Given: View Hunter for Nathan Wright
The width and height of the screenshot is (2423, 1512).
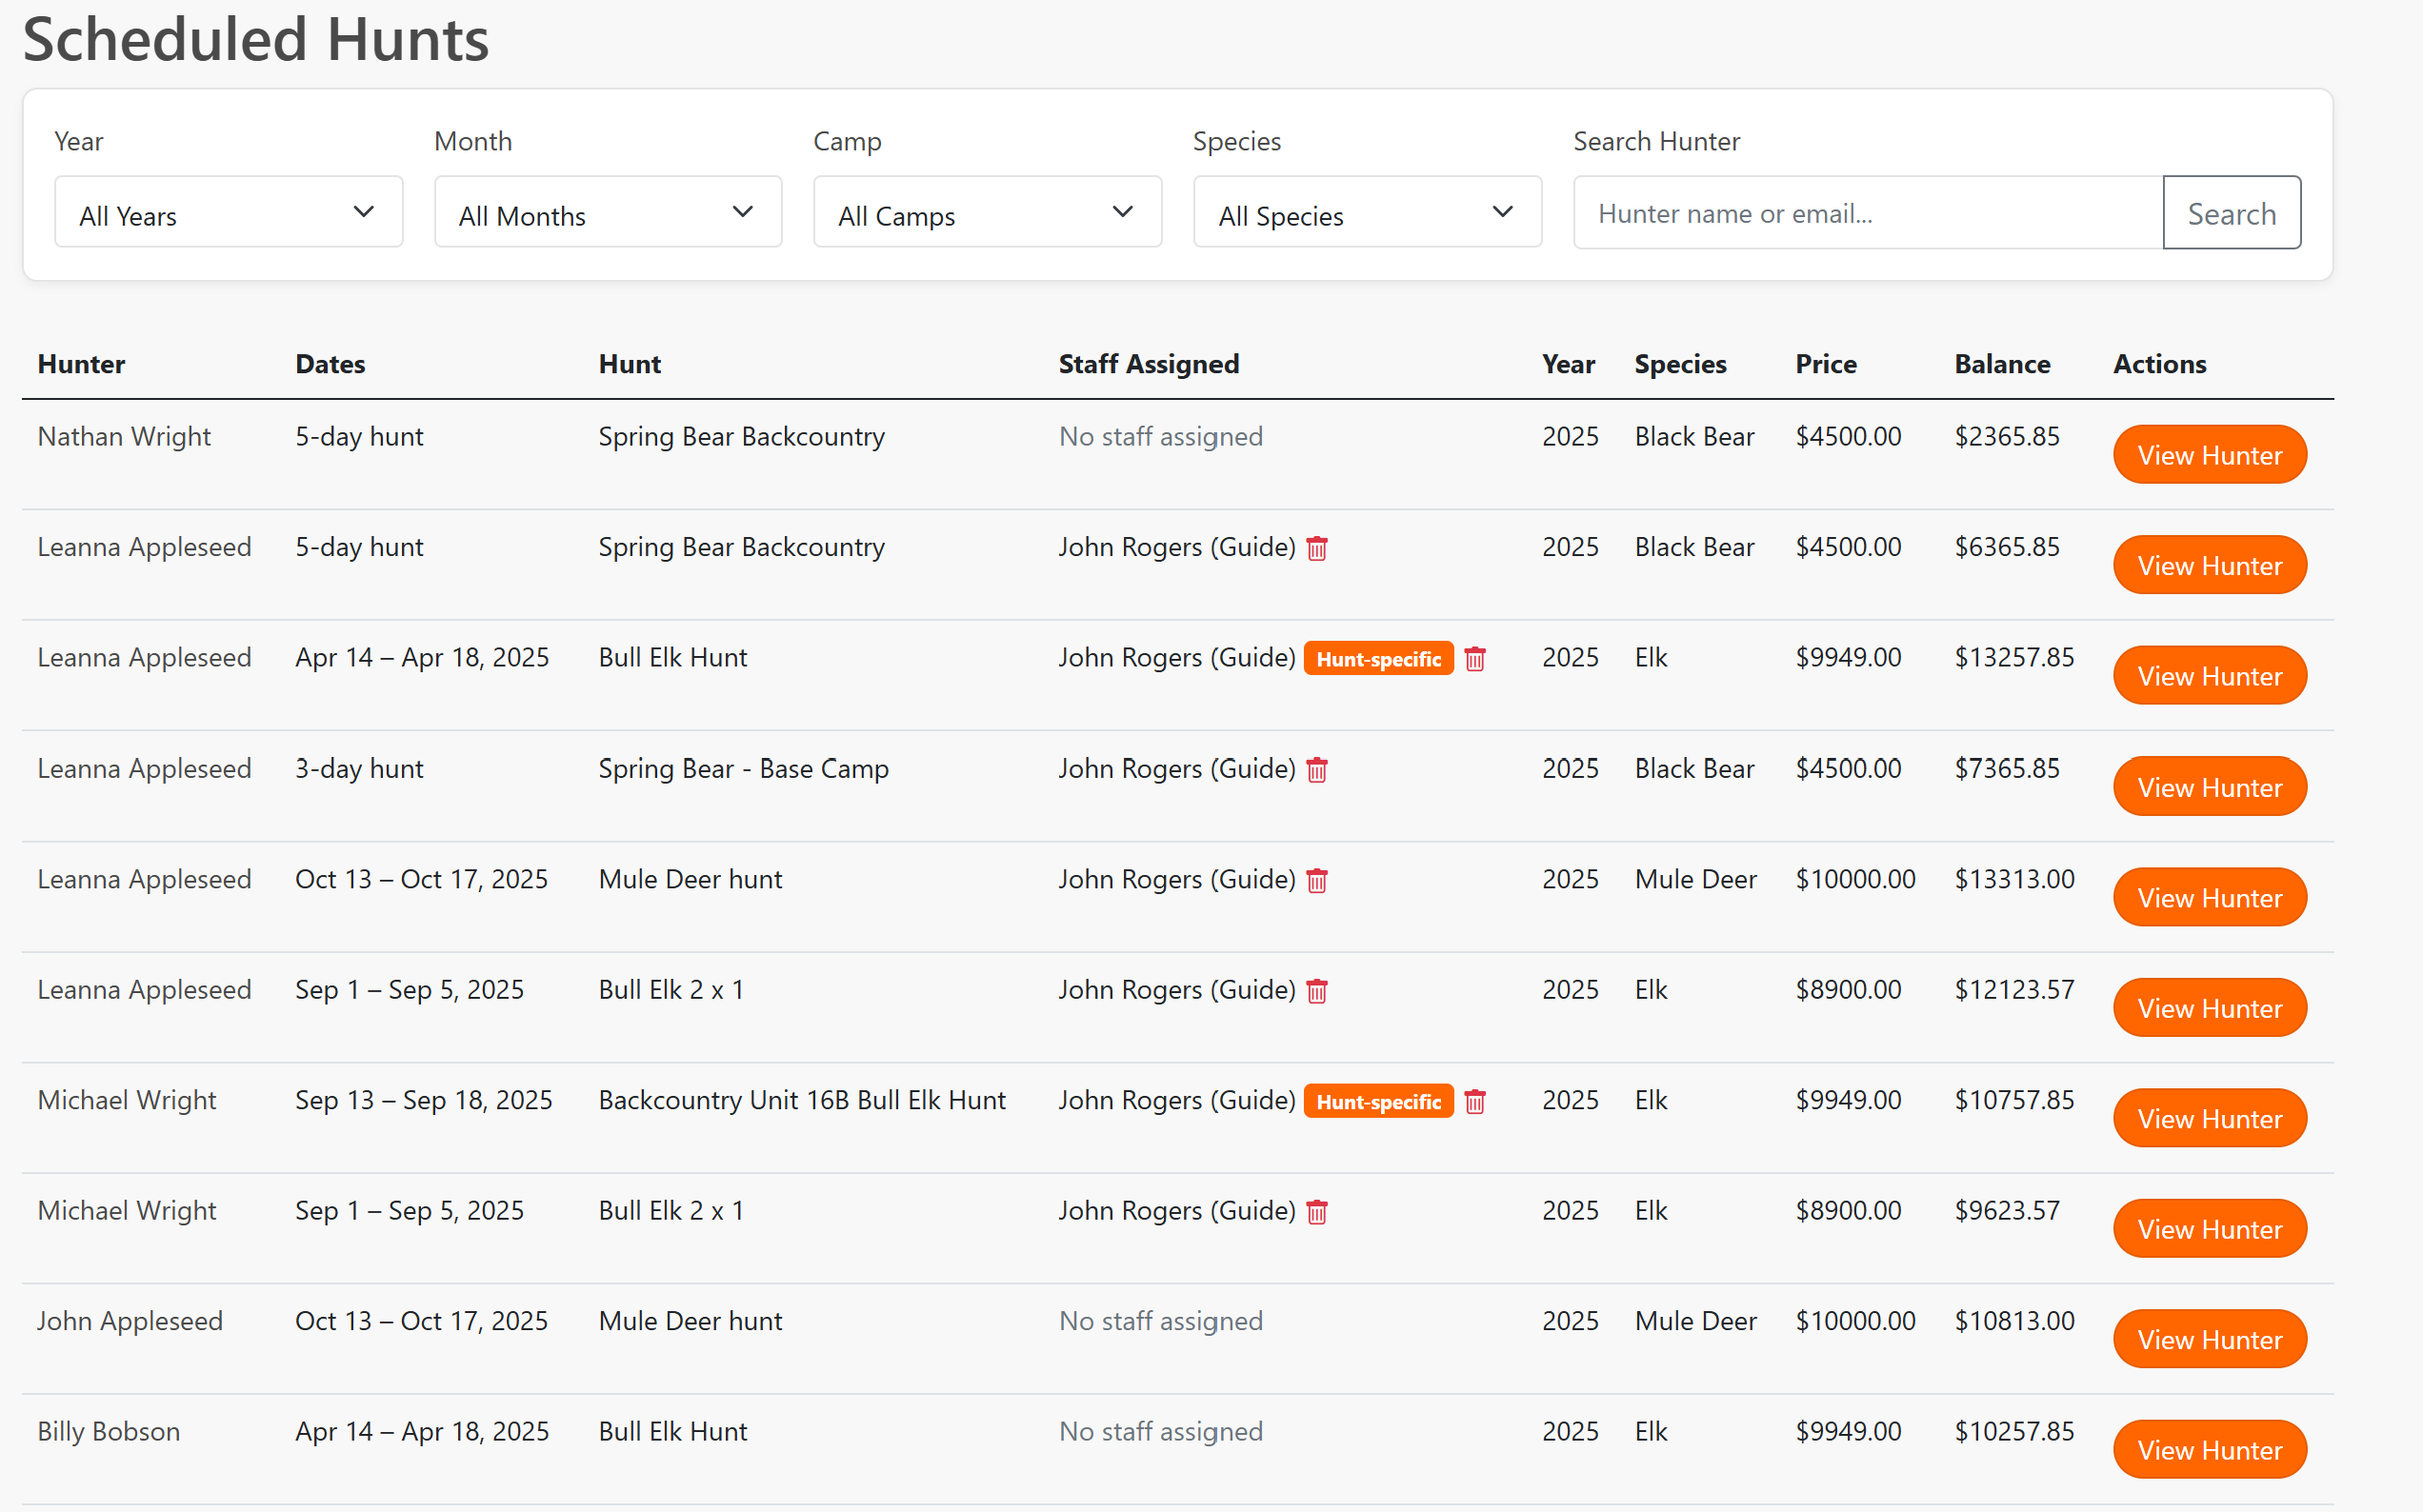Looking at the screenshot, I should coord(2210,454).
